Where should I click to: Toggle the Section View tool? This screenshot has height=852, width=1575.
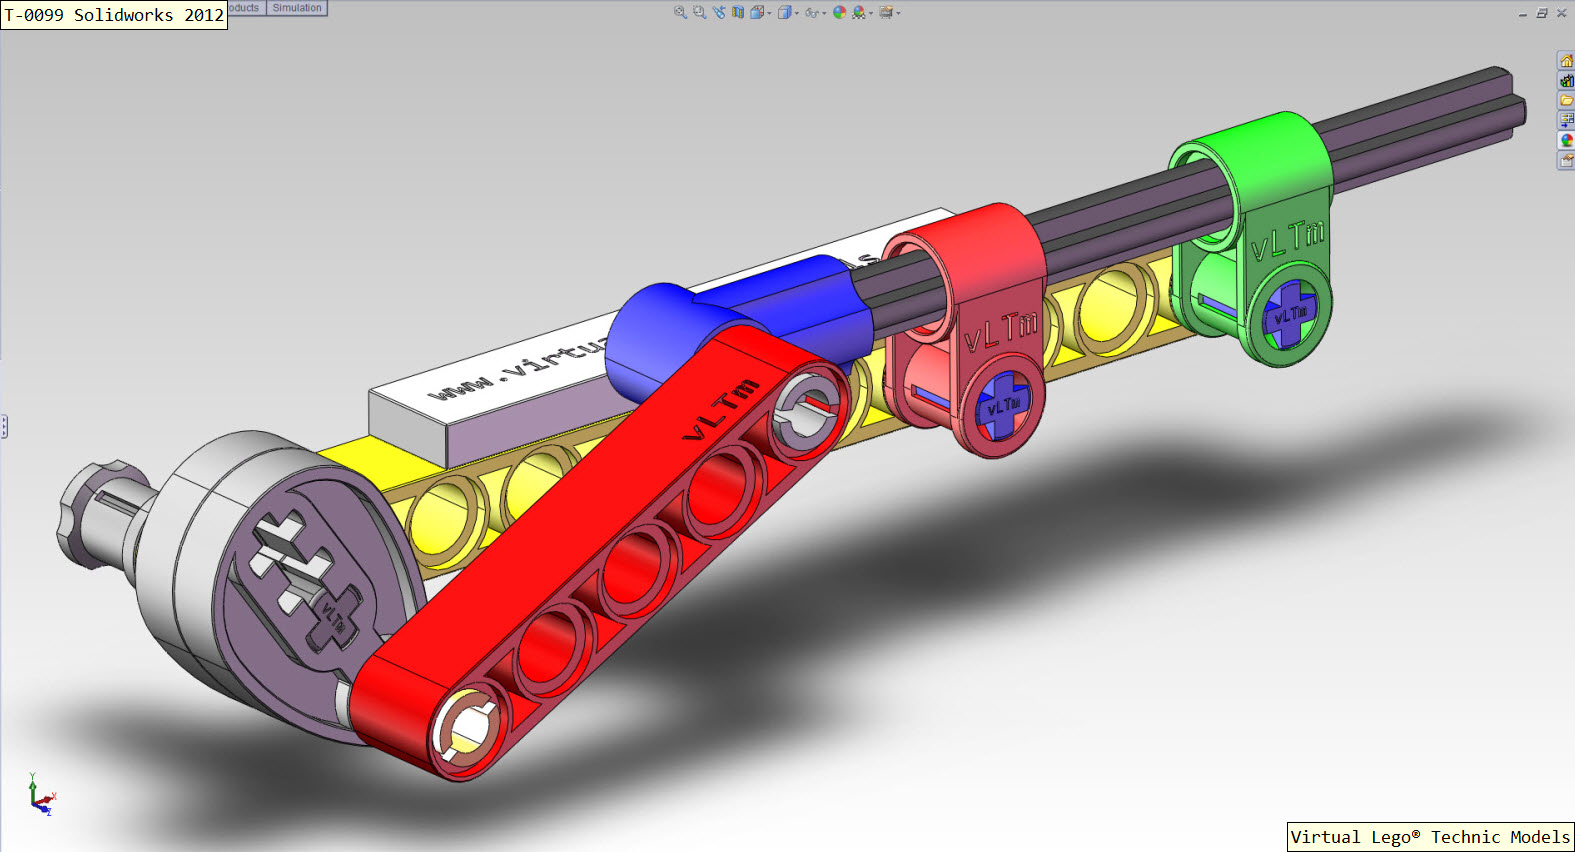click(738, 12)
